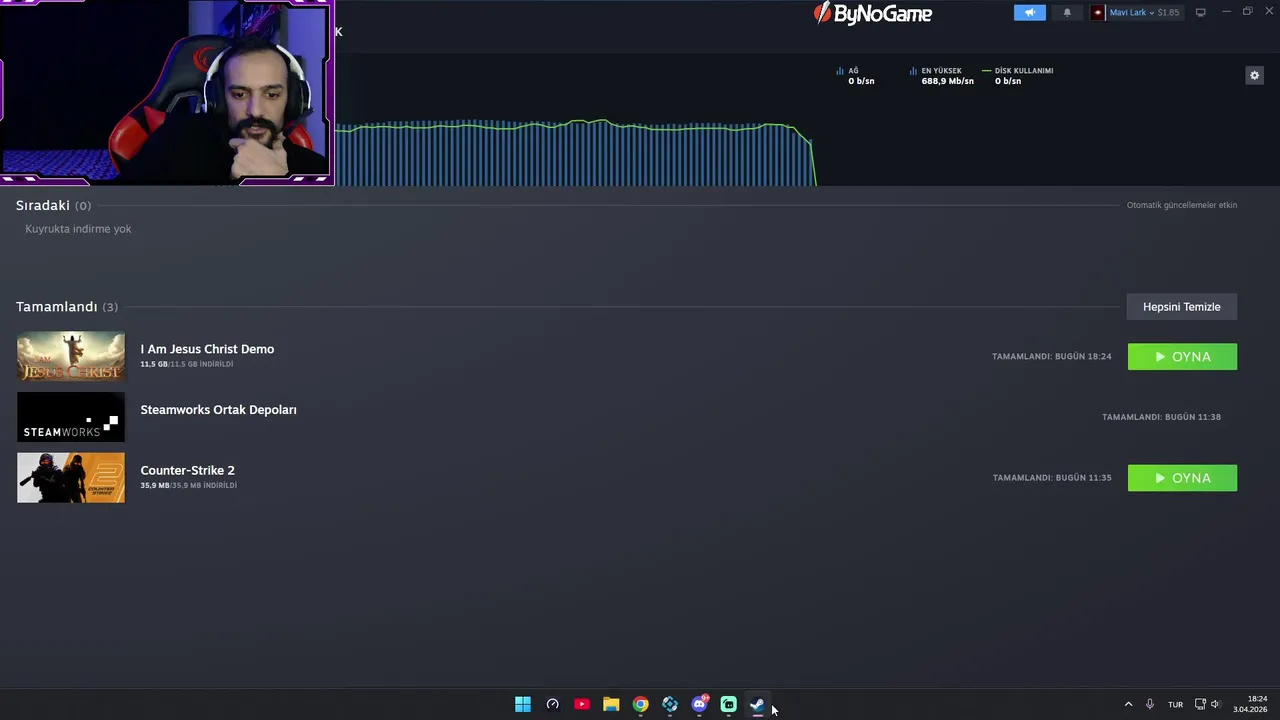Open Steam announcements megaphone button
Image resolution: width=1280 pixels, height=720 pixels.
pyautogui.click(x=1029, y=13)
